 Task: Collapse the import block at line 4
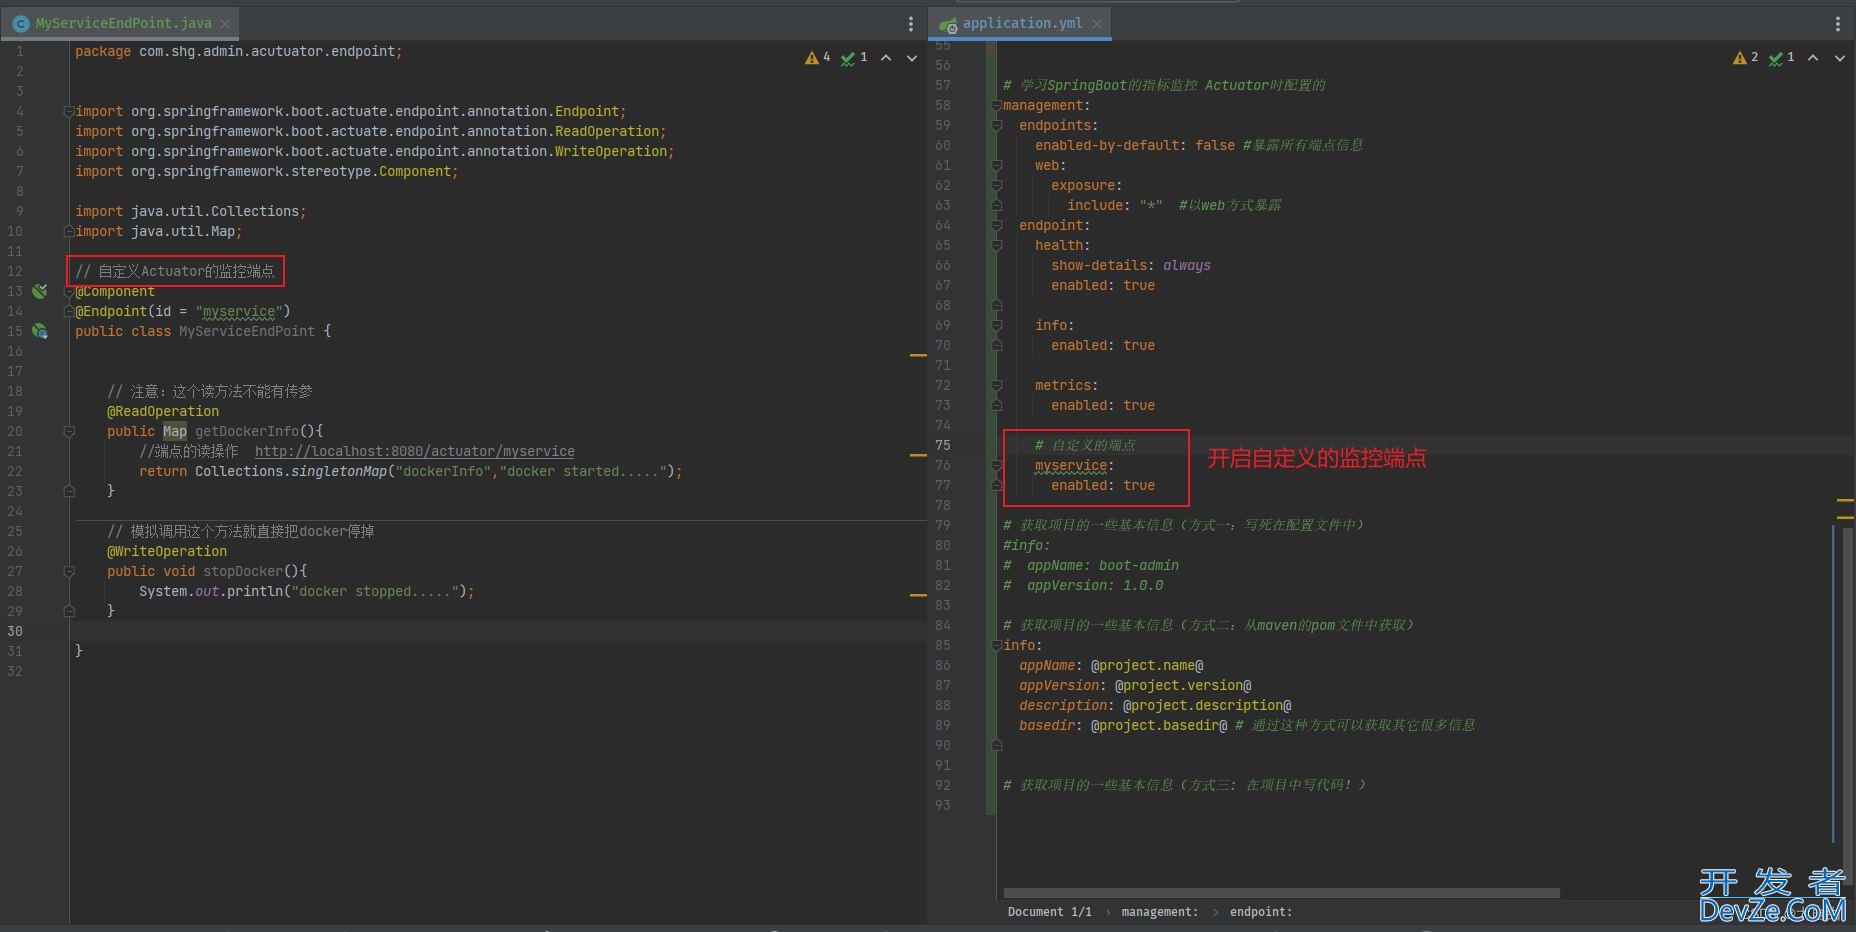[x=69, y=111]
